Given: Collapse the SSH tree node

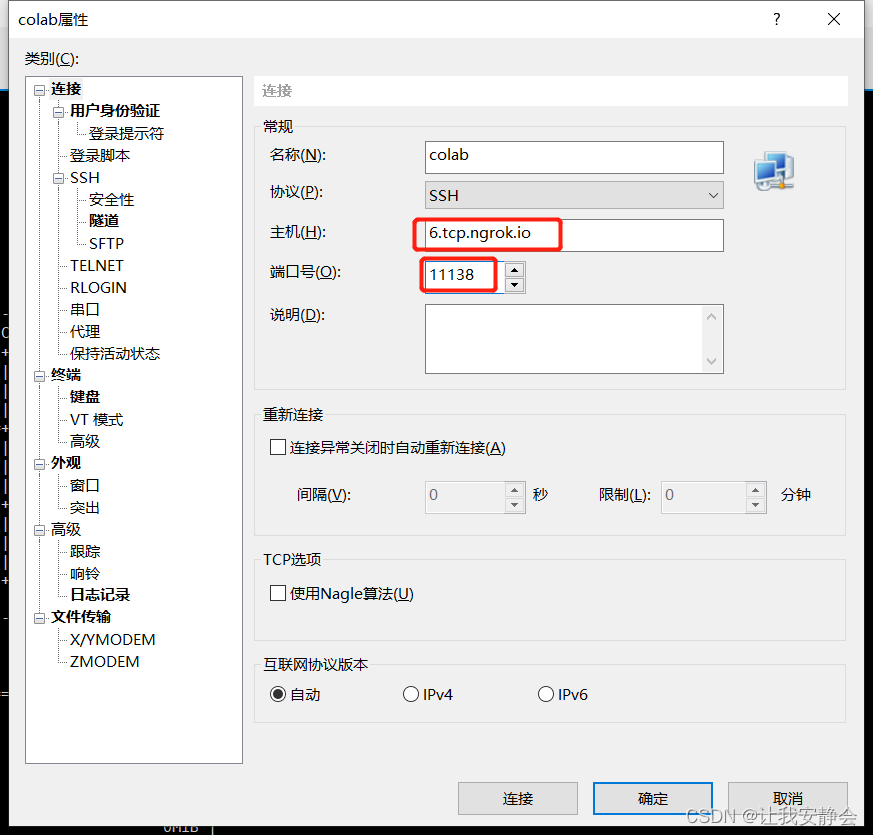Looking at the screenshot, I should 58,179.
